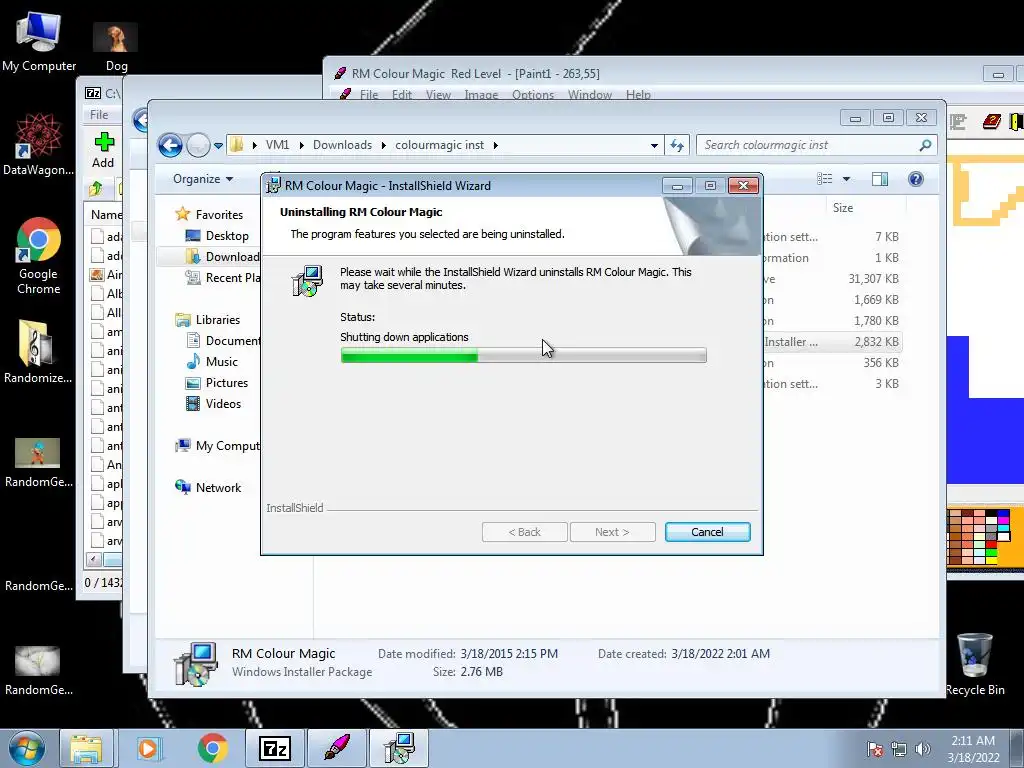Select Pictures under Libraries
The width and height of the screenshot is (1024, 768).
click(217, 383)
